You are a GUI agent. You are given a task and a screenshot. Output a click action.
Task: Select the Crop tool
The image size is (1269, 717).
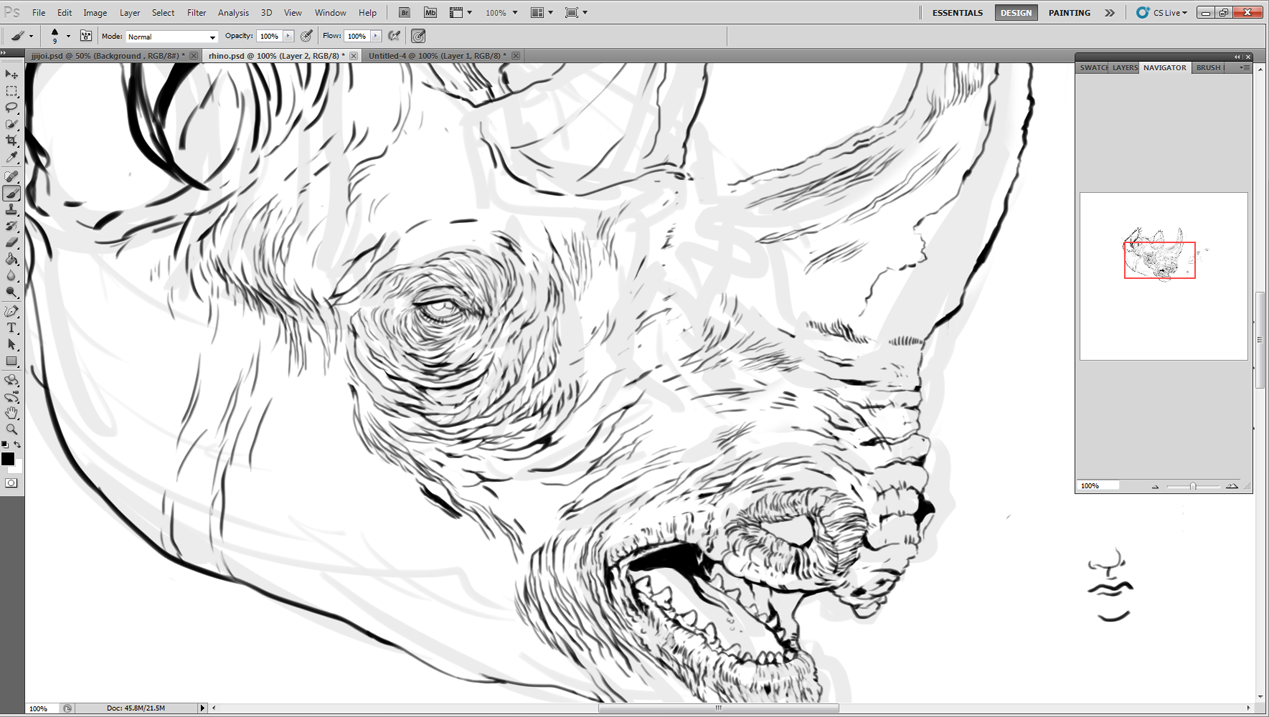[x=12, y=141]
